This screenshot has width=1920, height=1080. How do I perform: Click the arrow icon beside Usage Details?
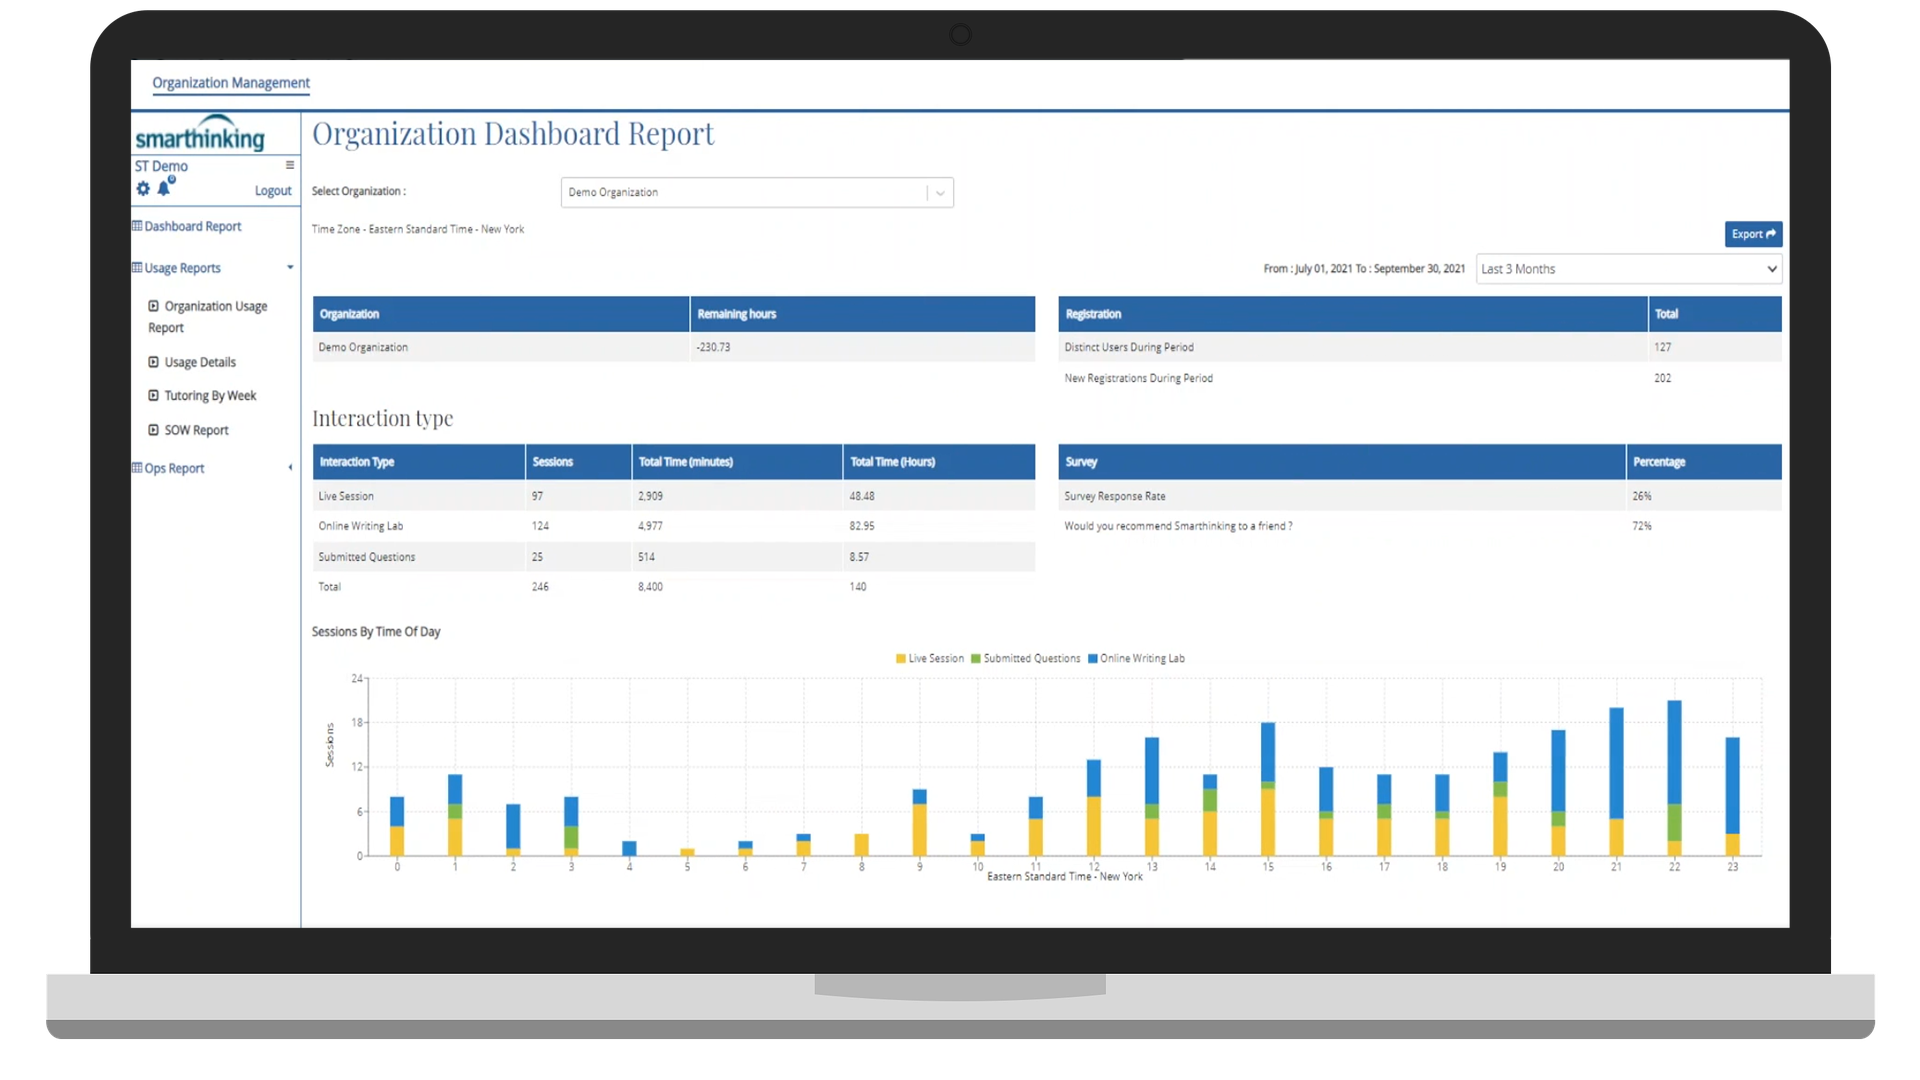click(153, 362)
